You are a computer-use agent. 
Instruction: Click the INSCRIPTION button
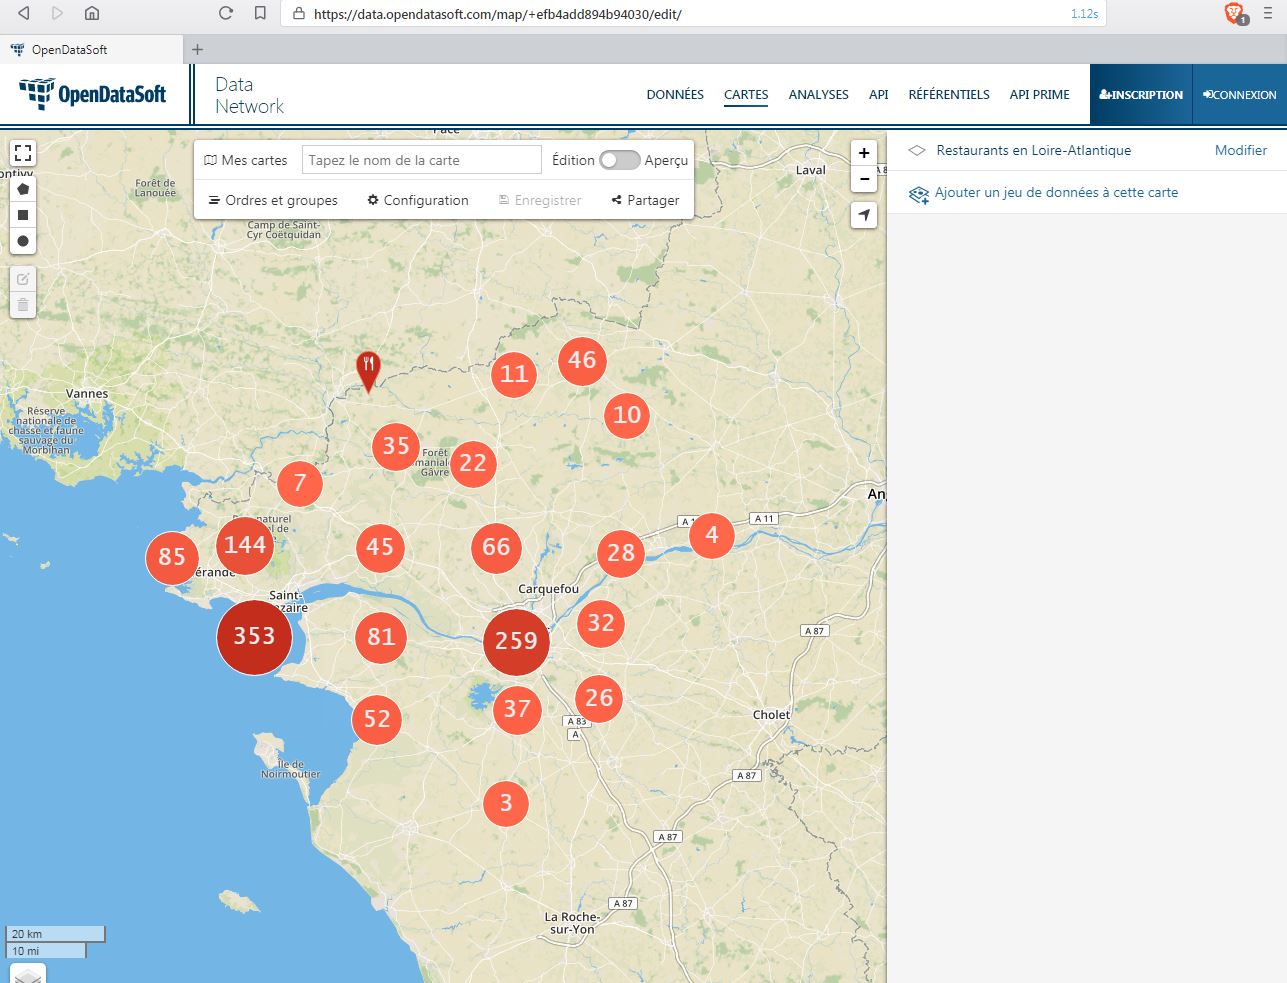[1141, 95]
